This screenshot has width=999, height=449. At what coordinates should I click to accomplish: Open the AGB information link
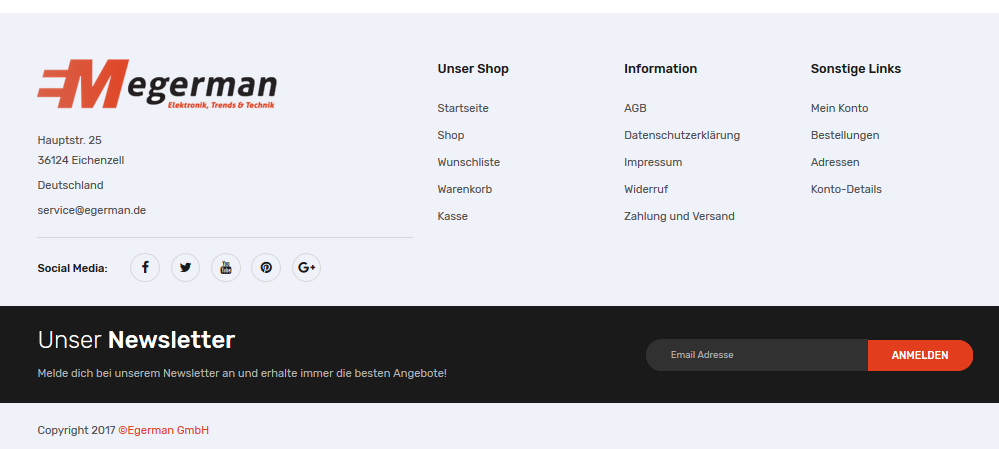pyautogui.click(x=635, y=108)
